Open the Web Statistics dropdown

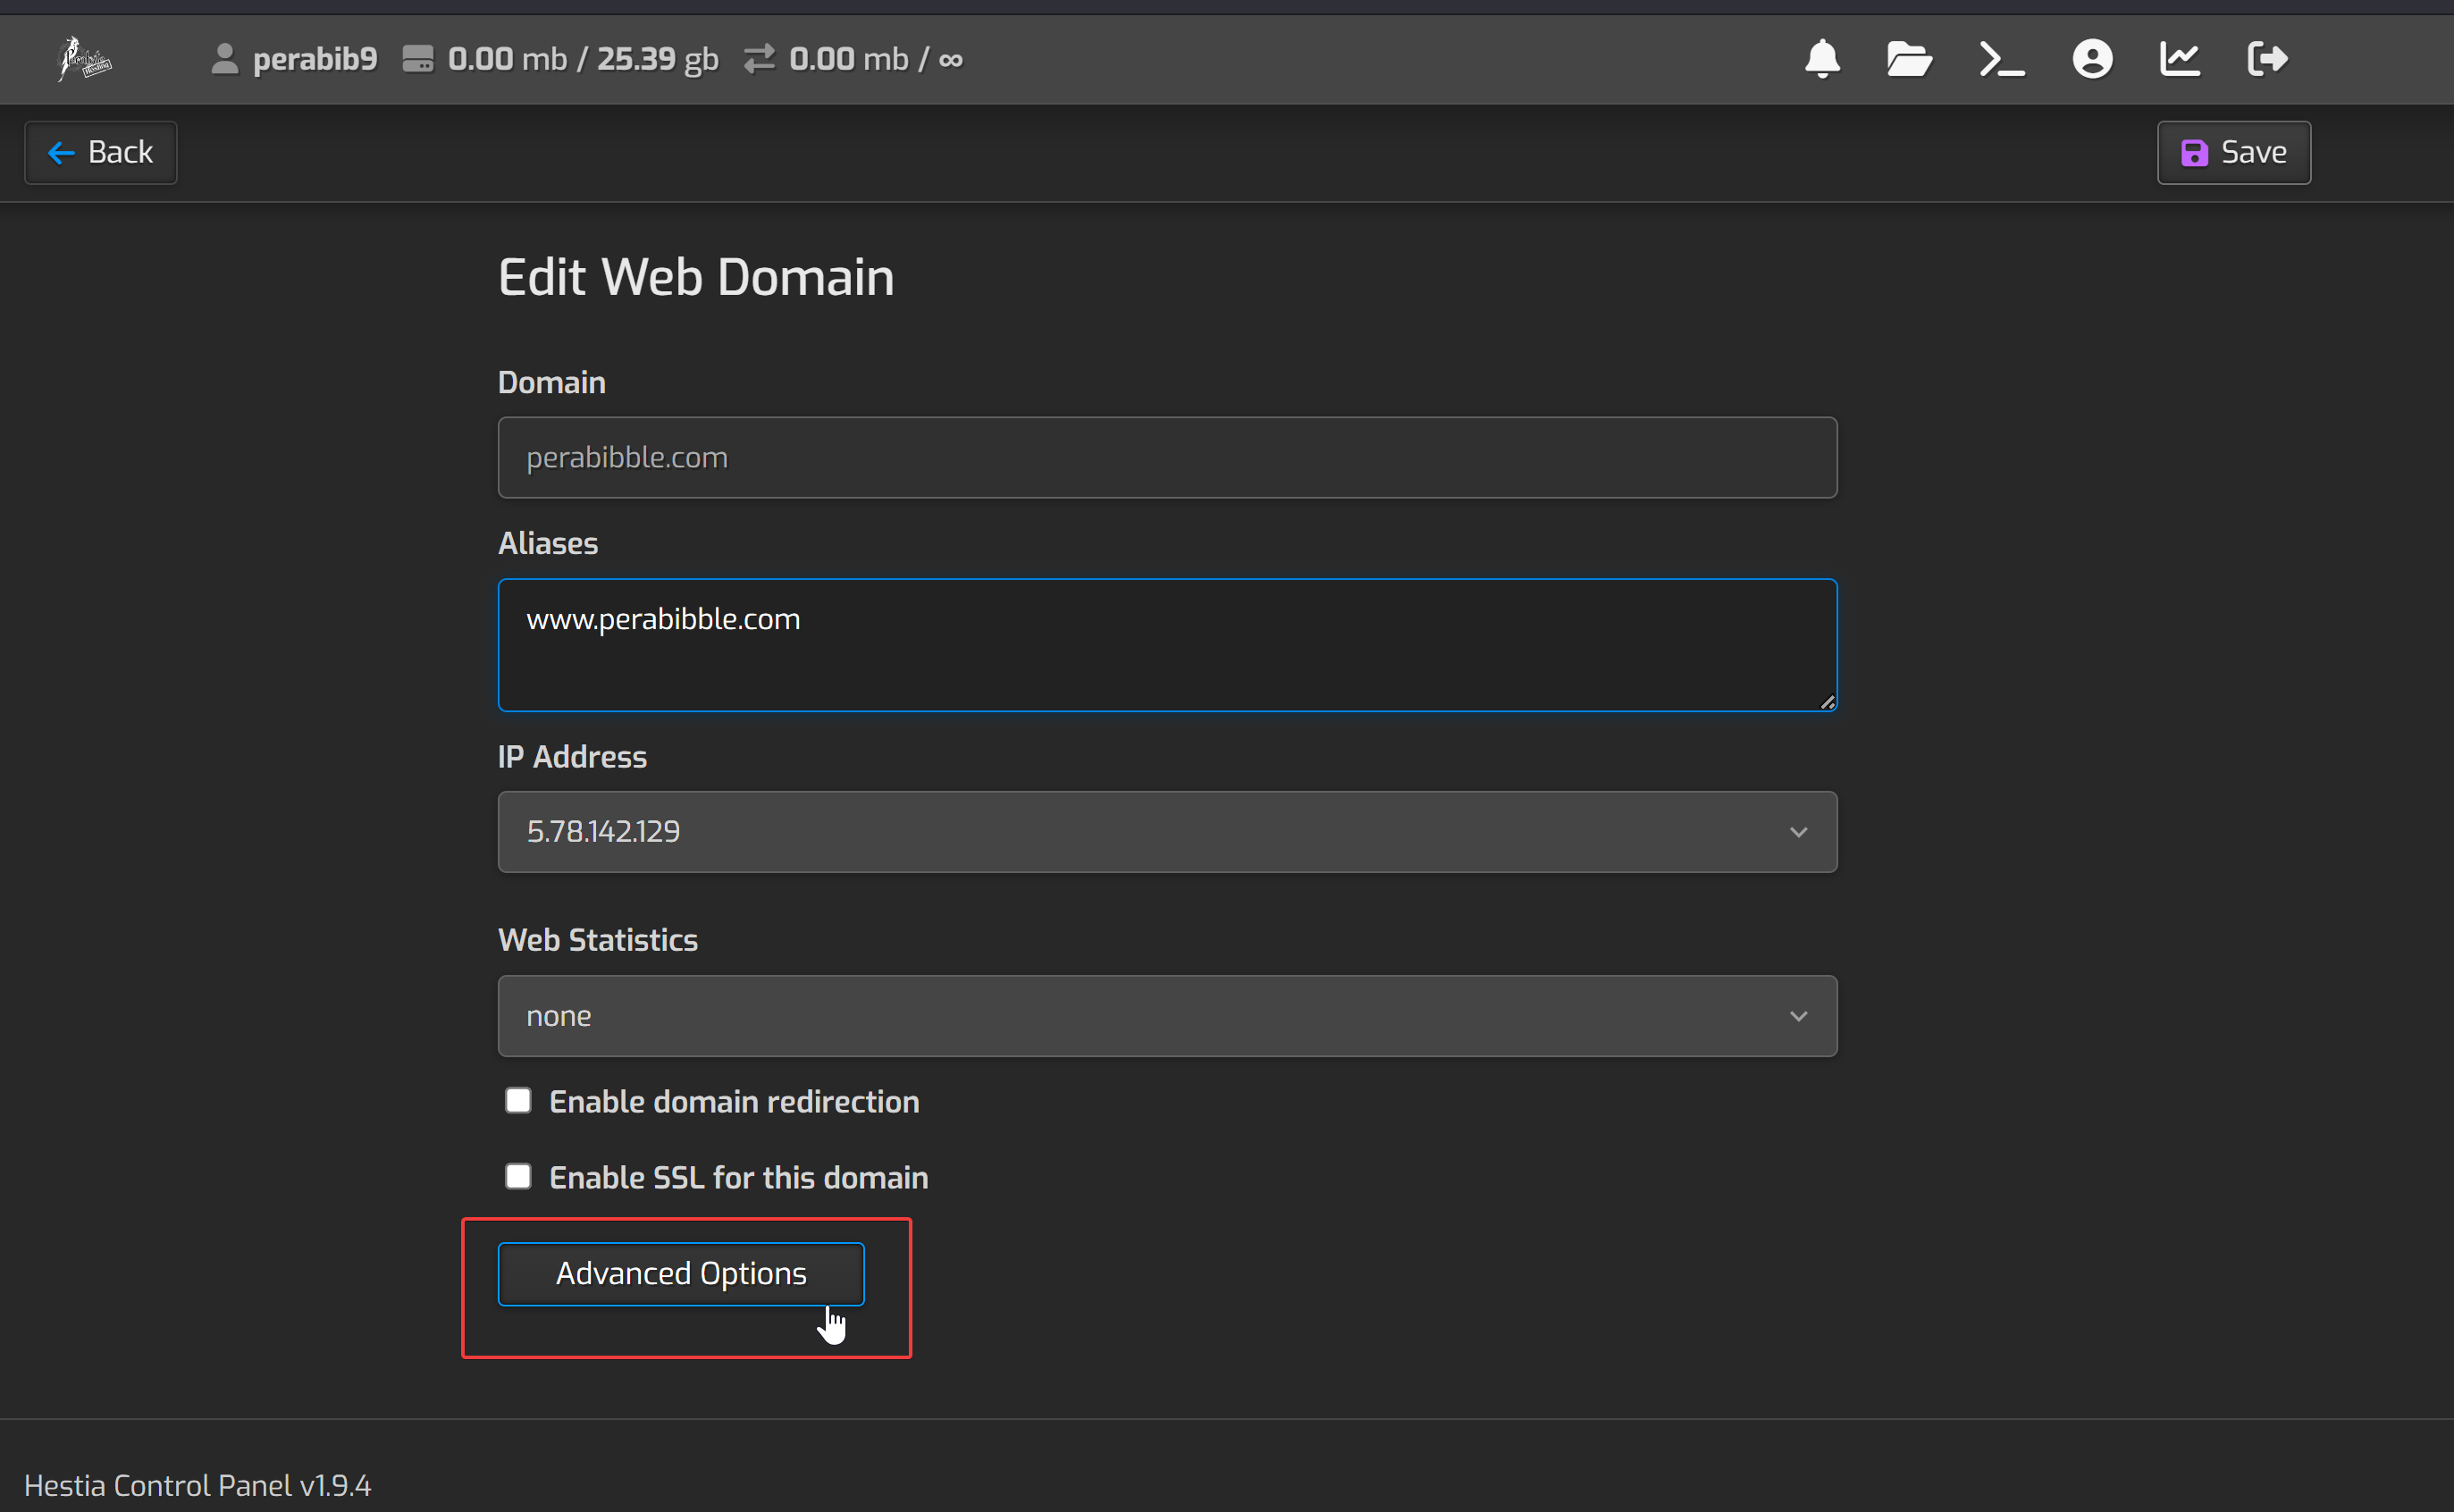coord(1167,1016)
